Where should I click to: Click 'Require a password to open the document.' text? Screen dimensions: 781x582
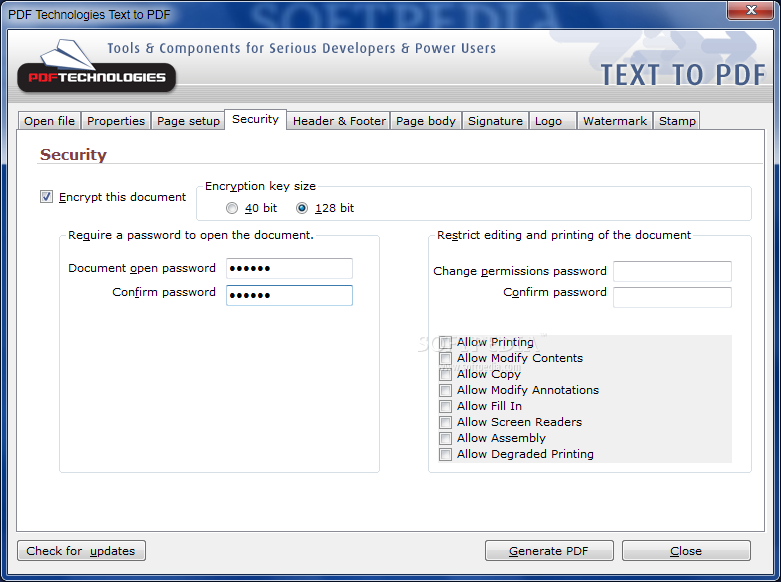[x=191, y=235]
